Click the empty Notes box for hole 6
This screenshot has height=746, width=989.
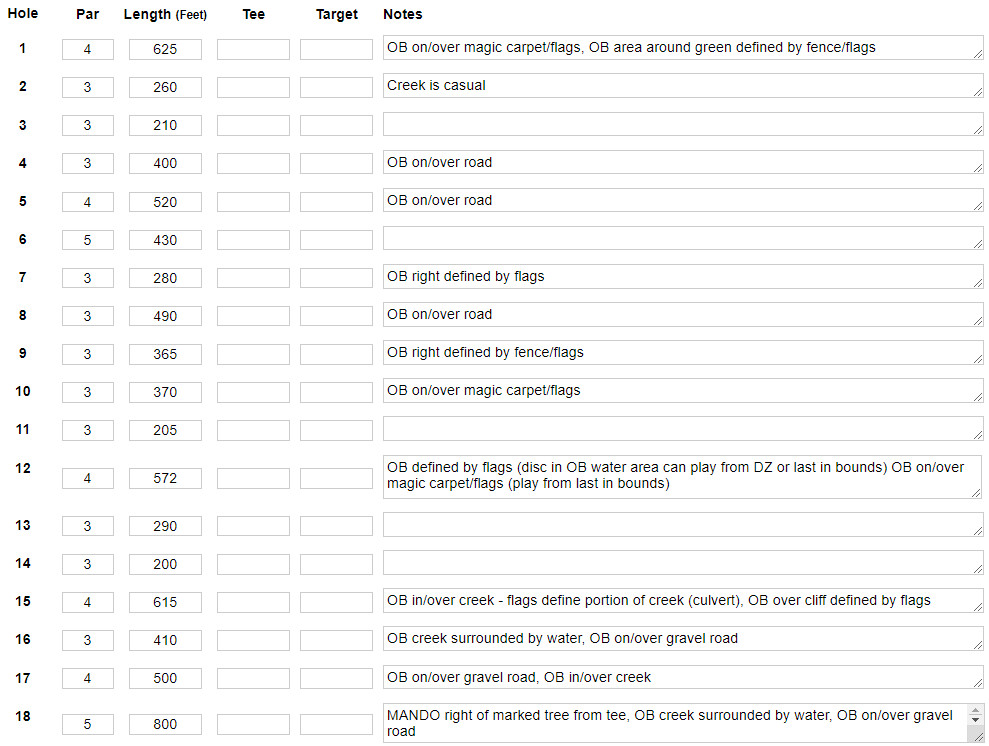pos(683,238)
